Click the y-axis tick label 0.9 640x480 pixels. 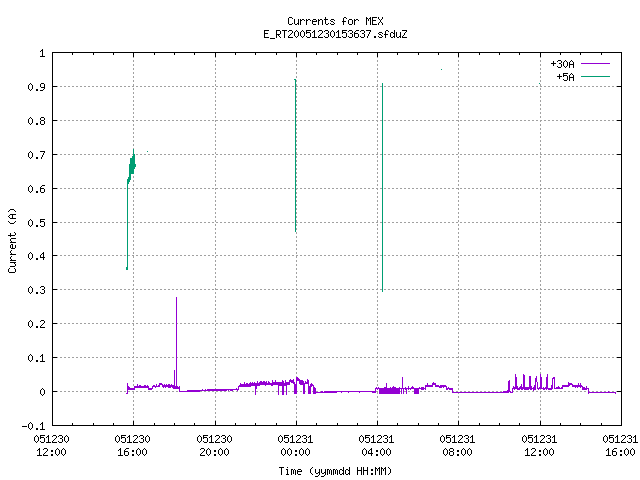click(x=36, y=87)
